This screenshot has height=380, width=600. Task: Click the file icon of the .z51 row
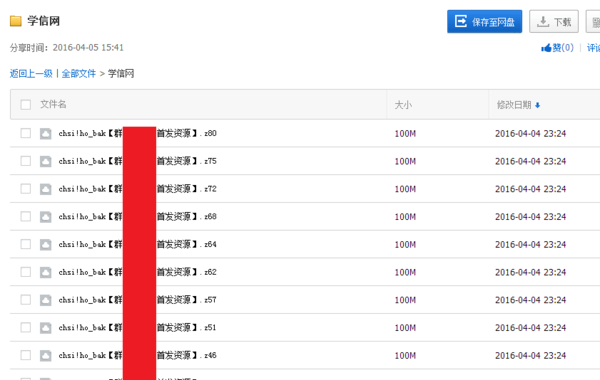tap(46, 328)
